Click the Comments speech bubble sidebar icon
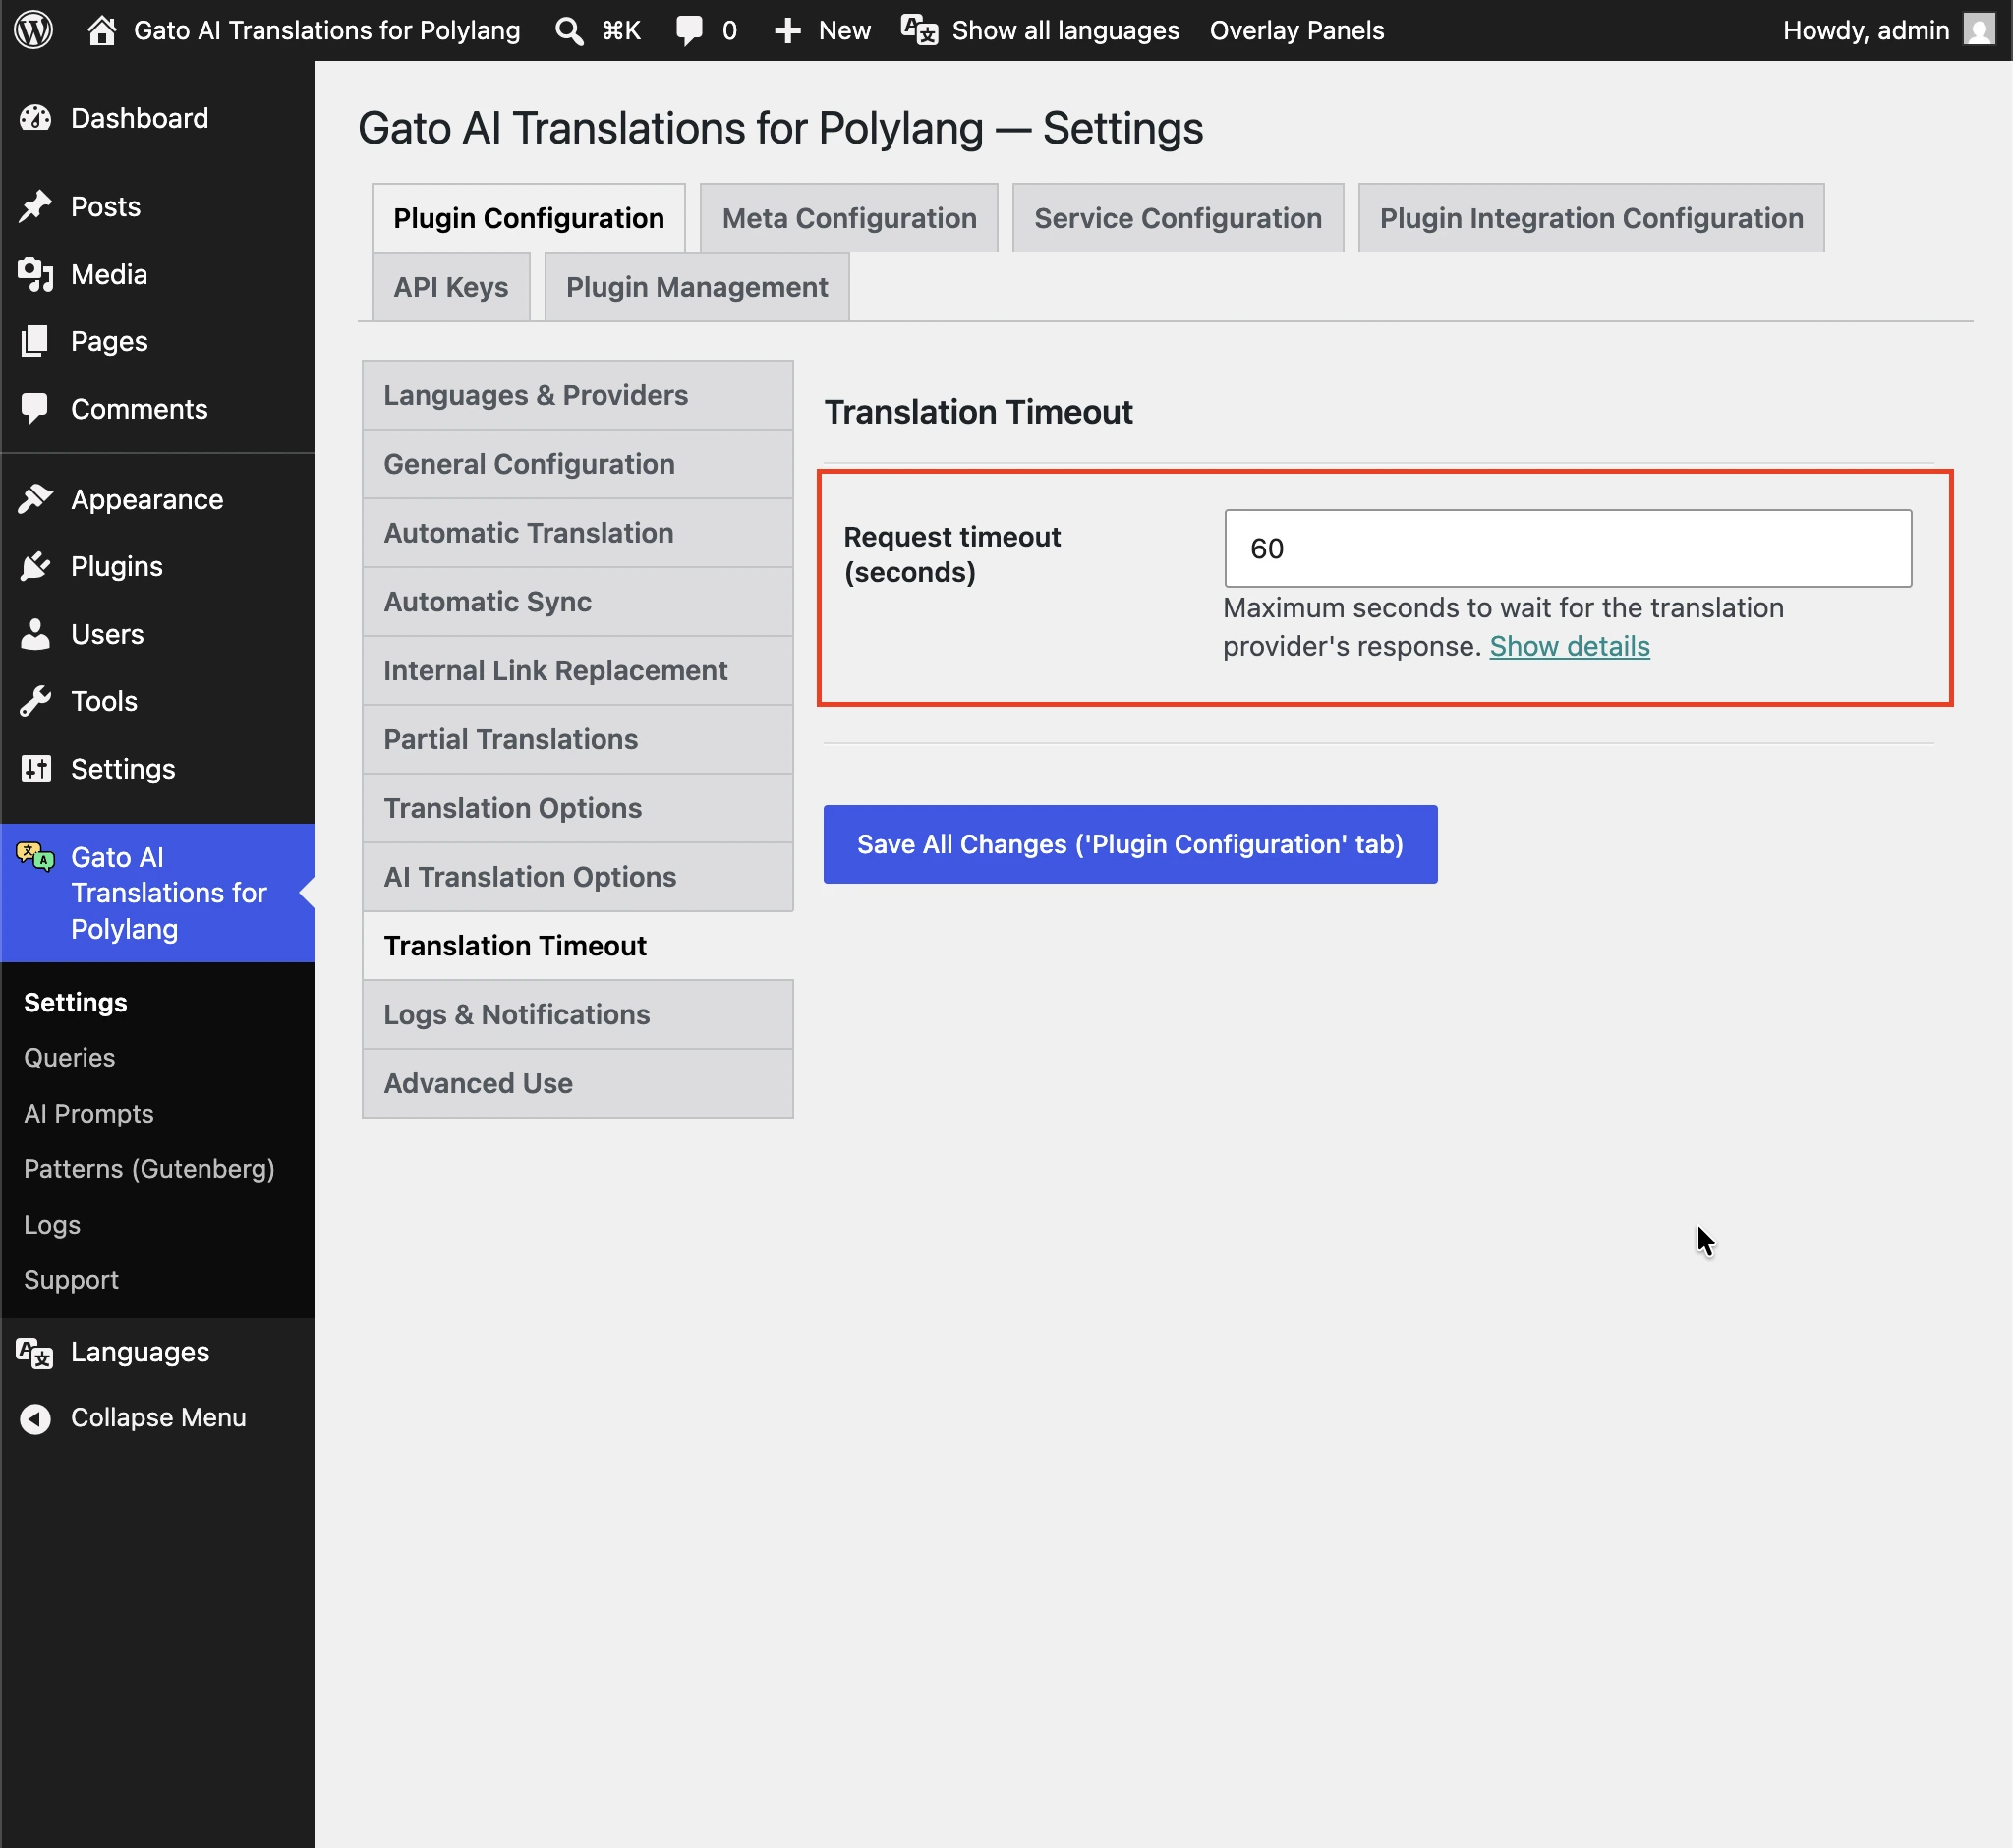 pos(35,409)
